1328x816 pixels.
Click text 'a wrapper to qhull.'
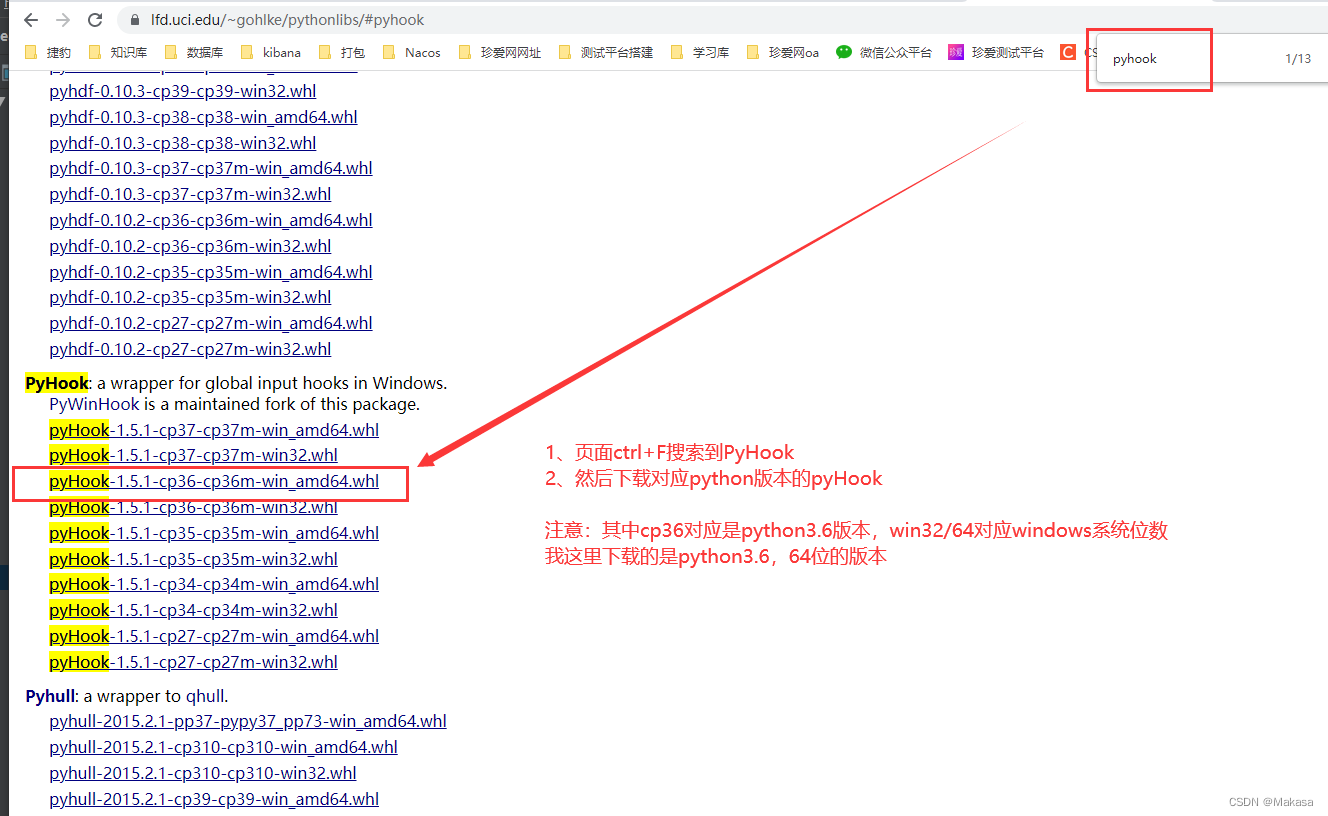tap(156, 696)
